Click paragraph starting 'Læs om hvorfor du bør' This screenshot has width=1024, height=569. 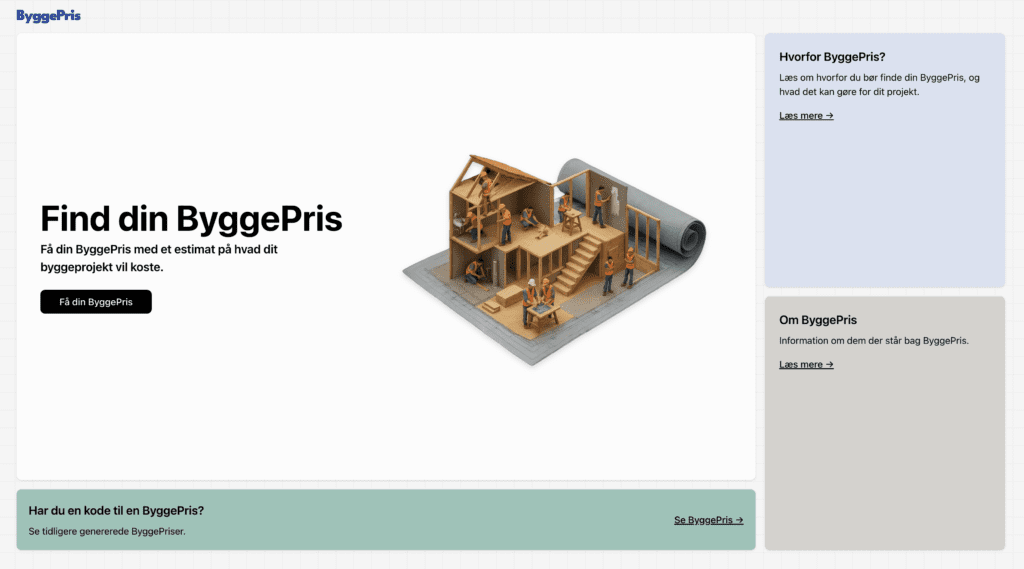tap(879, 85)
